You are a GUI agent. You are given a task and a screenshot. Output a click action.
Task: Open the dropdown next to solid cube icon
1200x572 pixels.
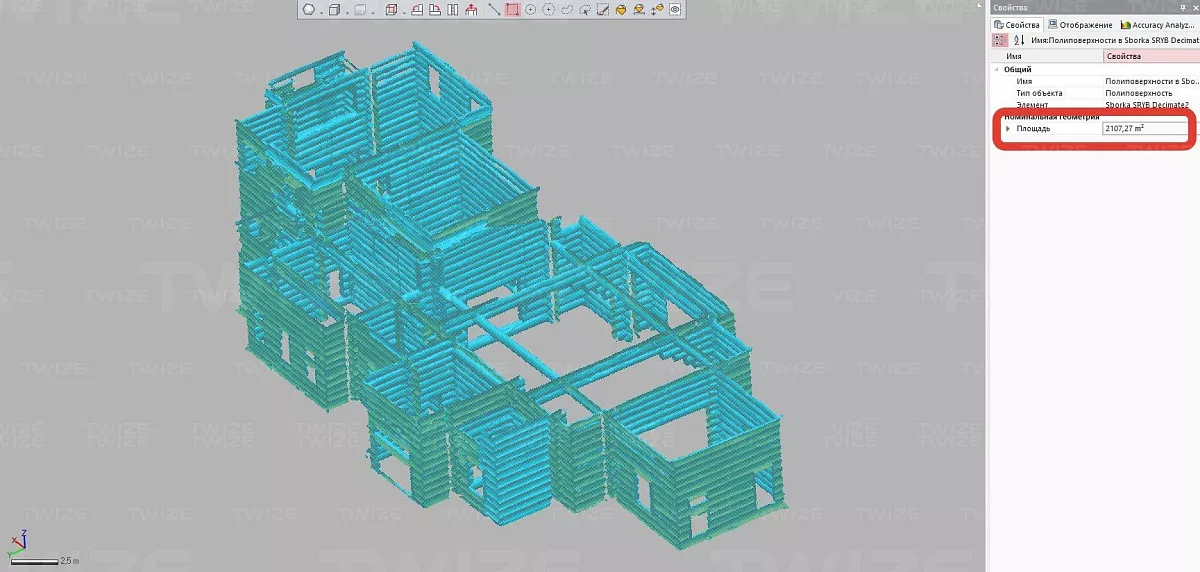point(371,10)
